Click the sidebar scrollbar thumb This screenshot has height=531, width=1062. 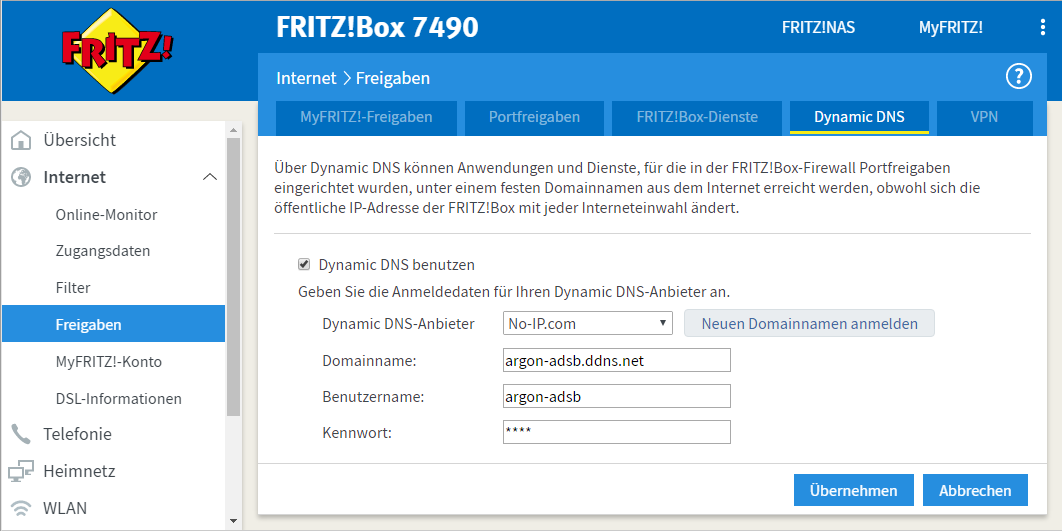tap(234, 276)
